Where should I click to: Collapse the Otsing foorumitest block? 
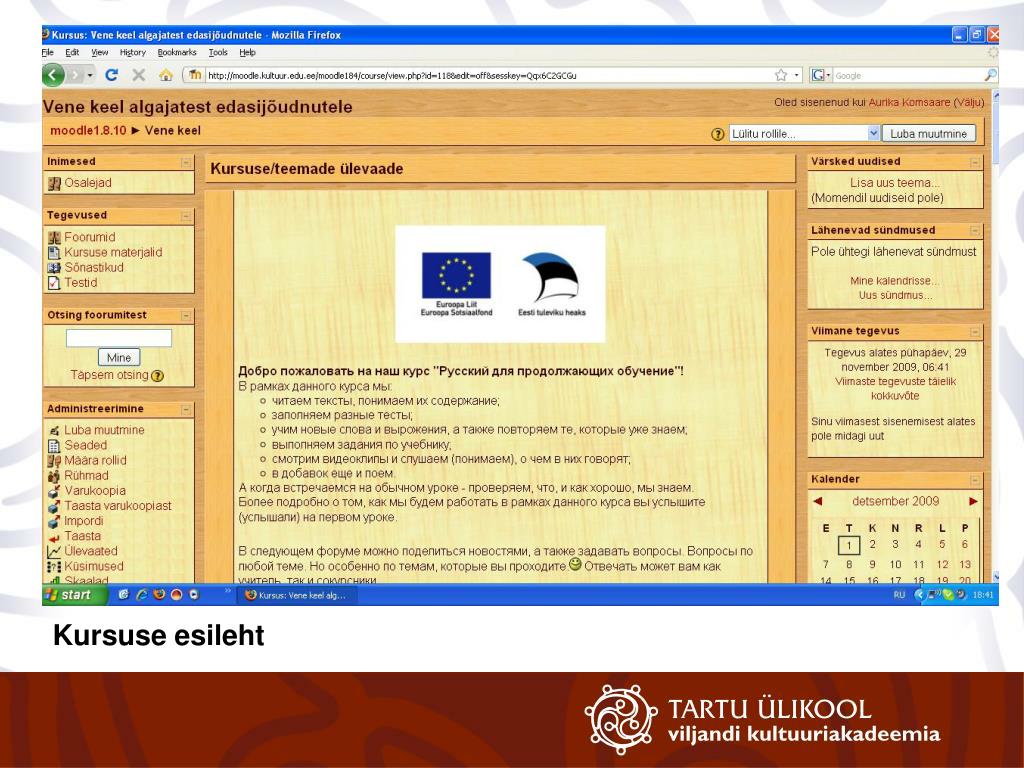186,316
